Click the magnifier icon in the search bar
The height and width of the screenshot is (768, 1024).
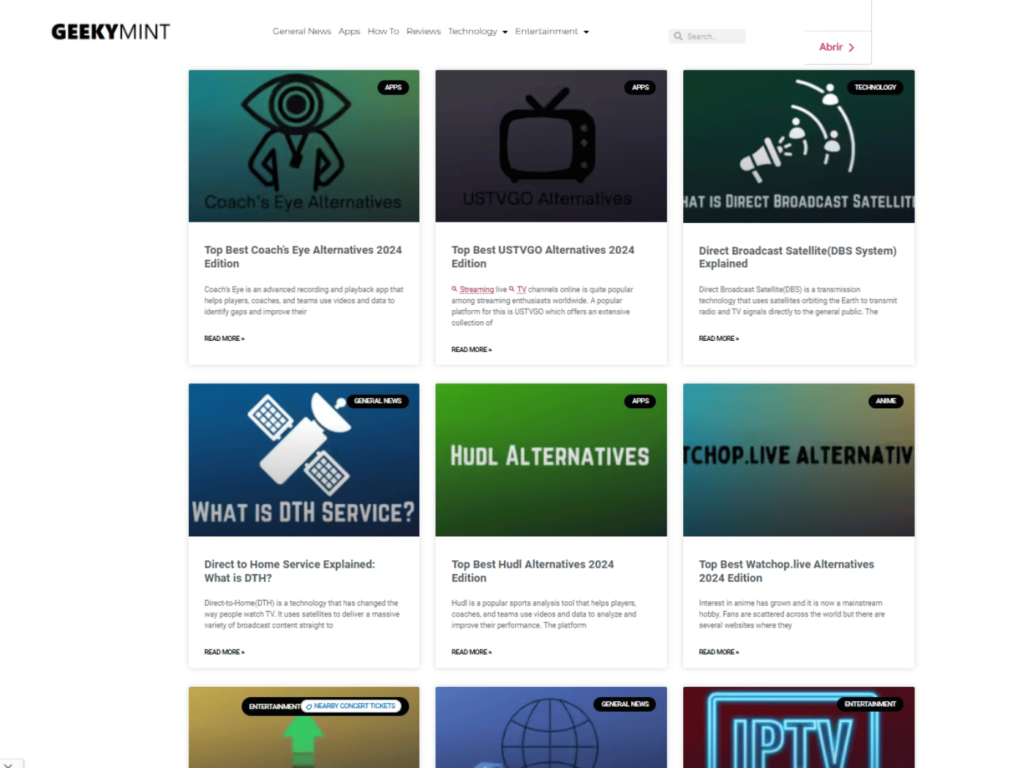(x=679, y=36)
